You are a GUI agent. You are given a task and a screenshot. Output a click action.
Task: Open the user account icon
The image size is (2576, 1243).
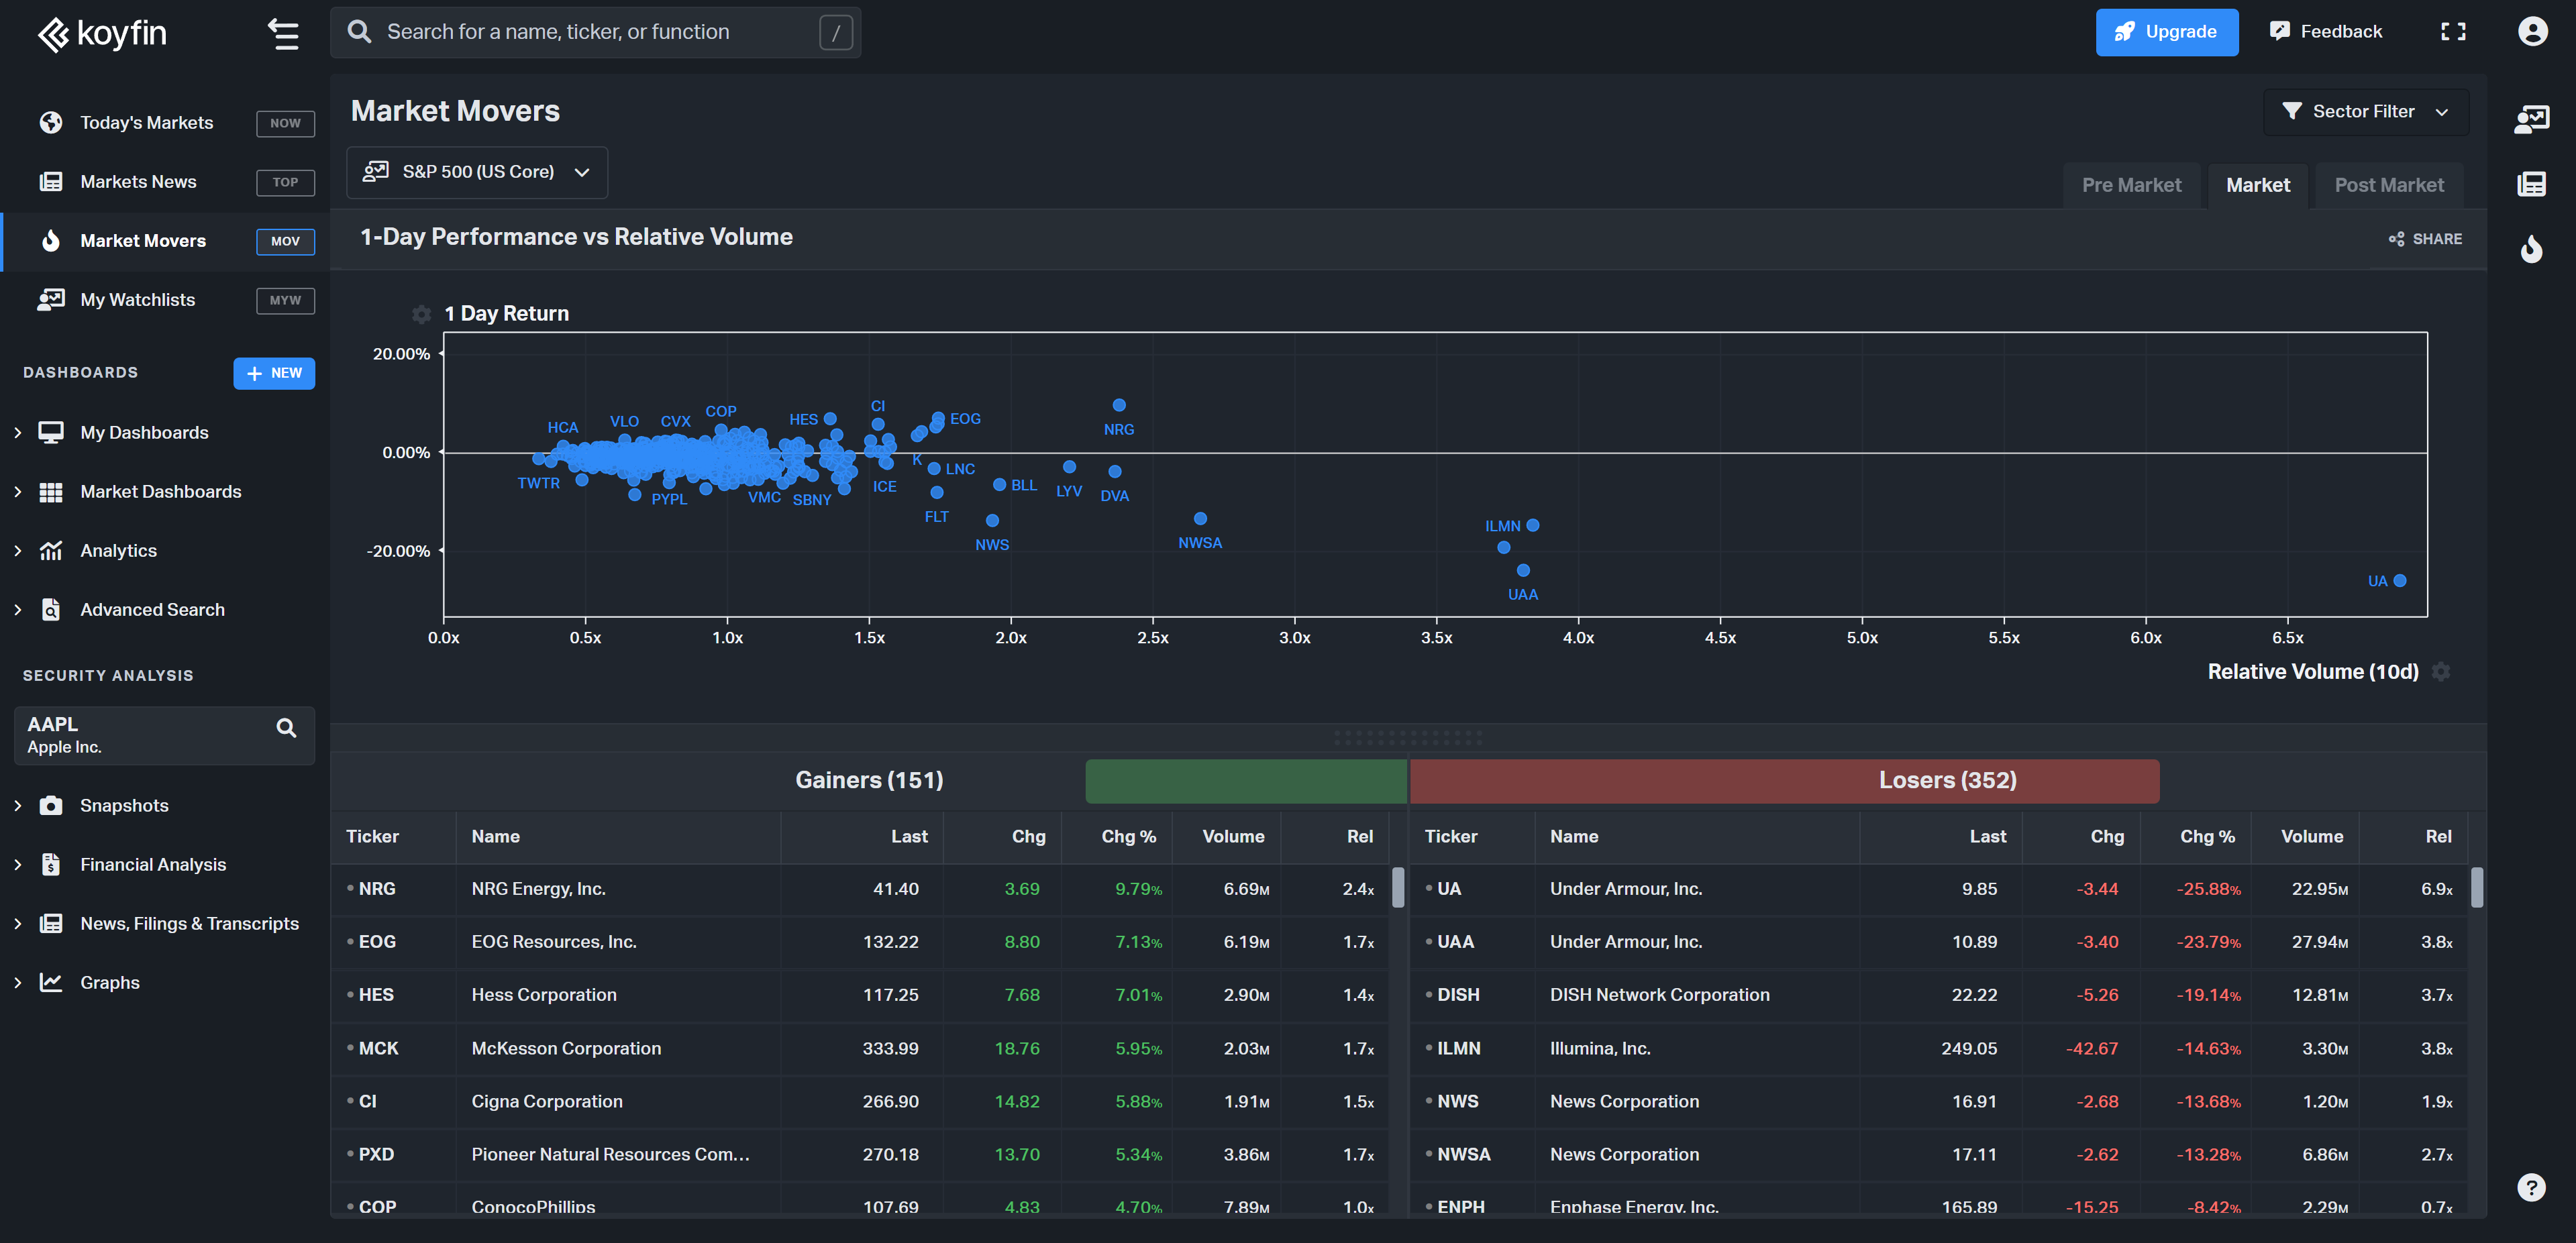(2532, 32)
